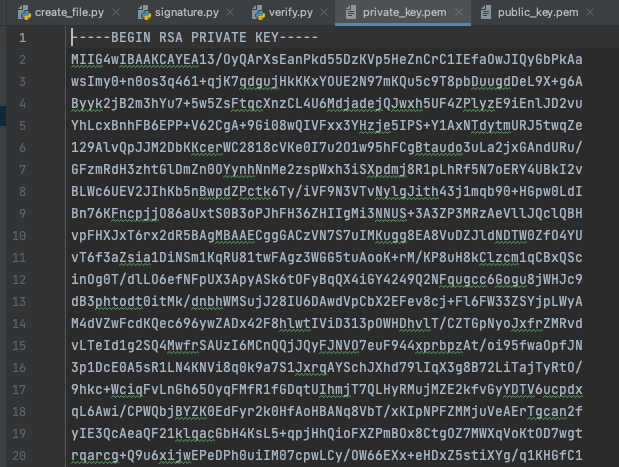Viewport: 619px width, 467px height.
Task: Click the line starting with wsImy0+n0os3q461
Action: pos(326,82)
